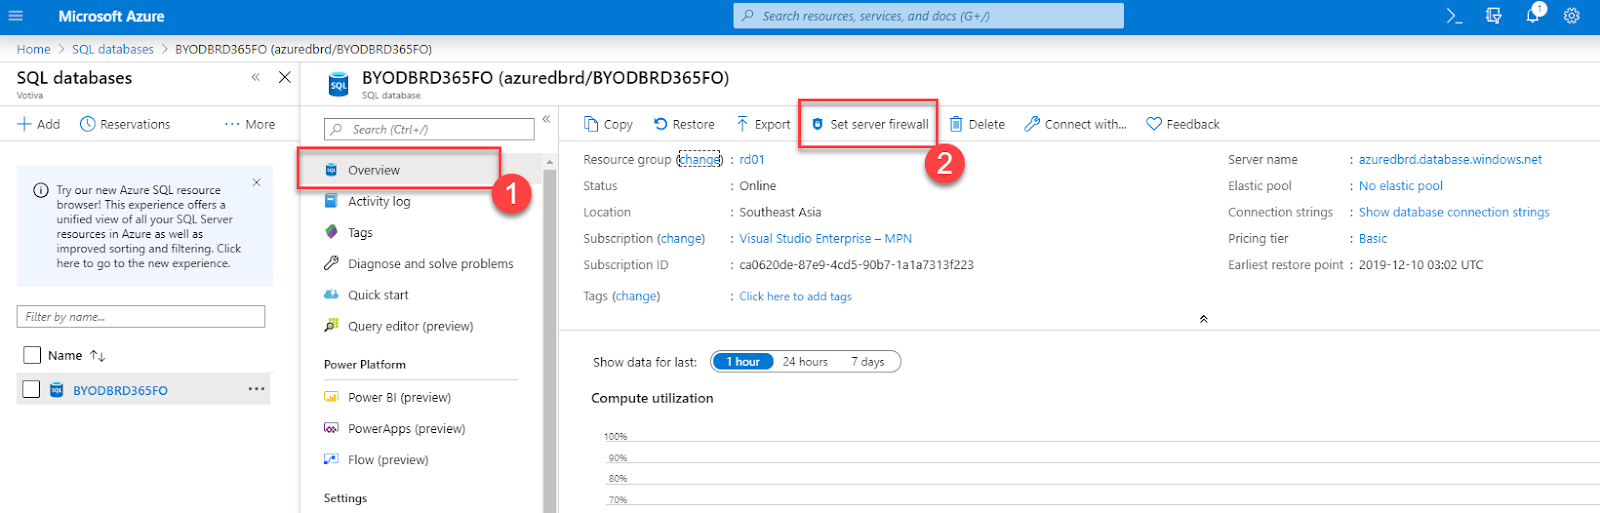
Task: Open the azuredbrd.database.windows.net server link
Action: point(1450,159)
